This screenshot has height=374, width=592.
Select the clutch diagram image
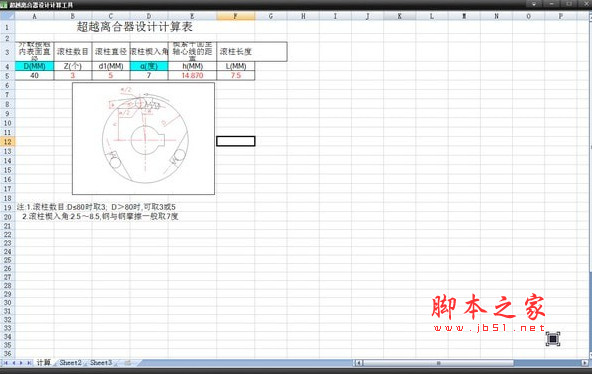click(x=143, y=139)
